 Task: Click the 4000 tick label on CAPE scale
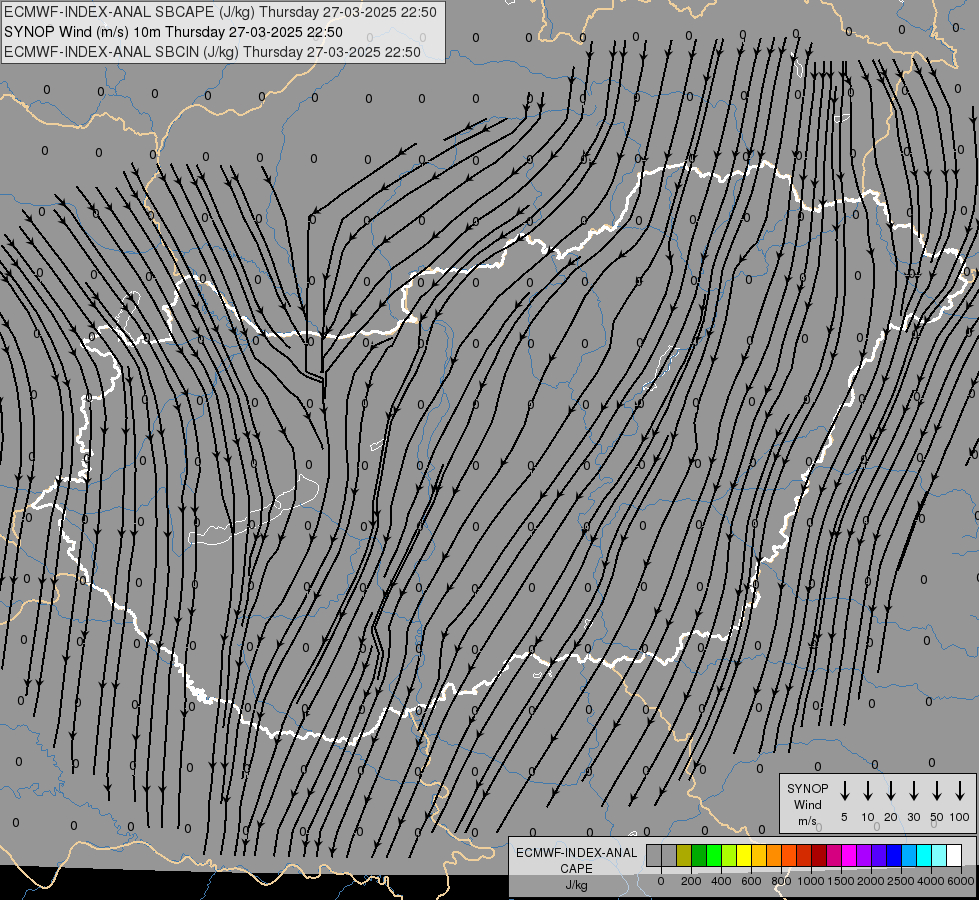(931, 881)
